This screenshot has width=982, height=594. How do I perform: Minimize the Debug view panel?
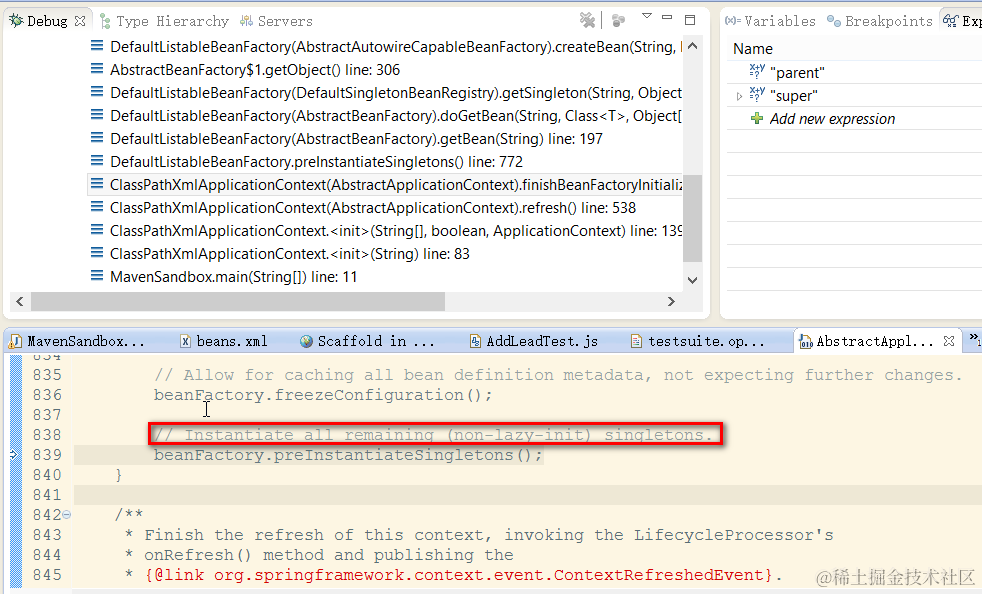click(x=667, y=18)
